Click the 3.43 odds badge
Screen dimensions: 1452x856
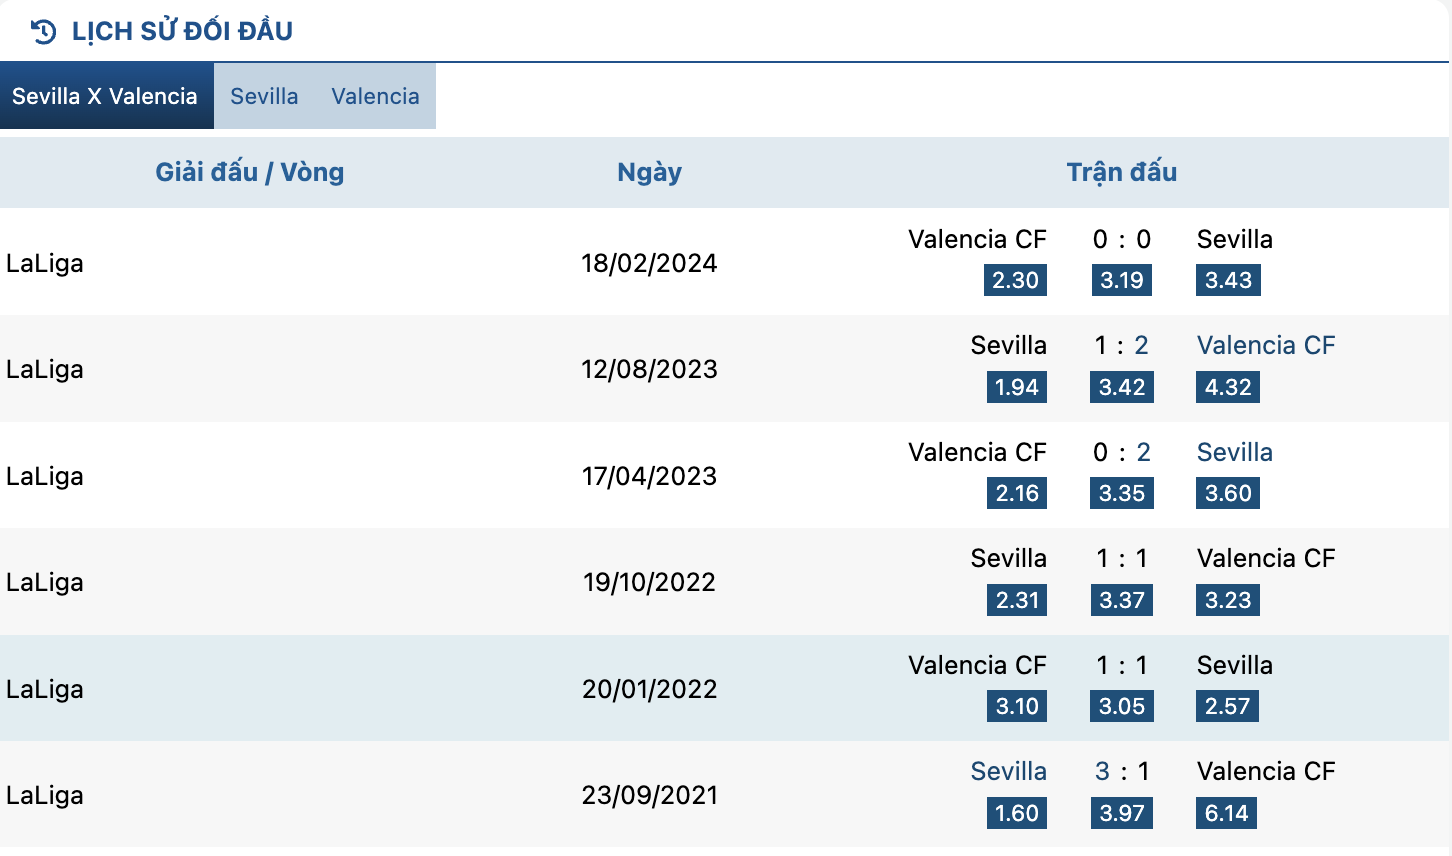(x=1228, y=280)
